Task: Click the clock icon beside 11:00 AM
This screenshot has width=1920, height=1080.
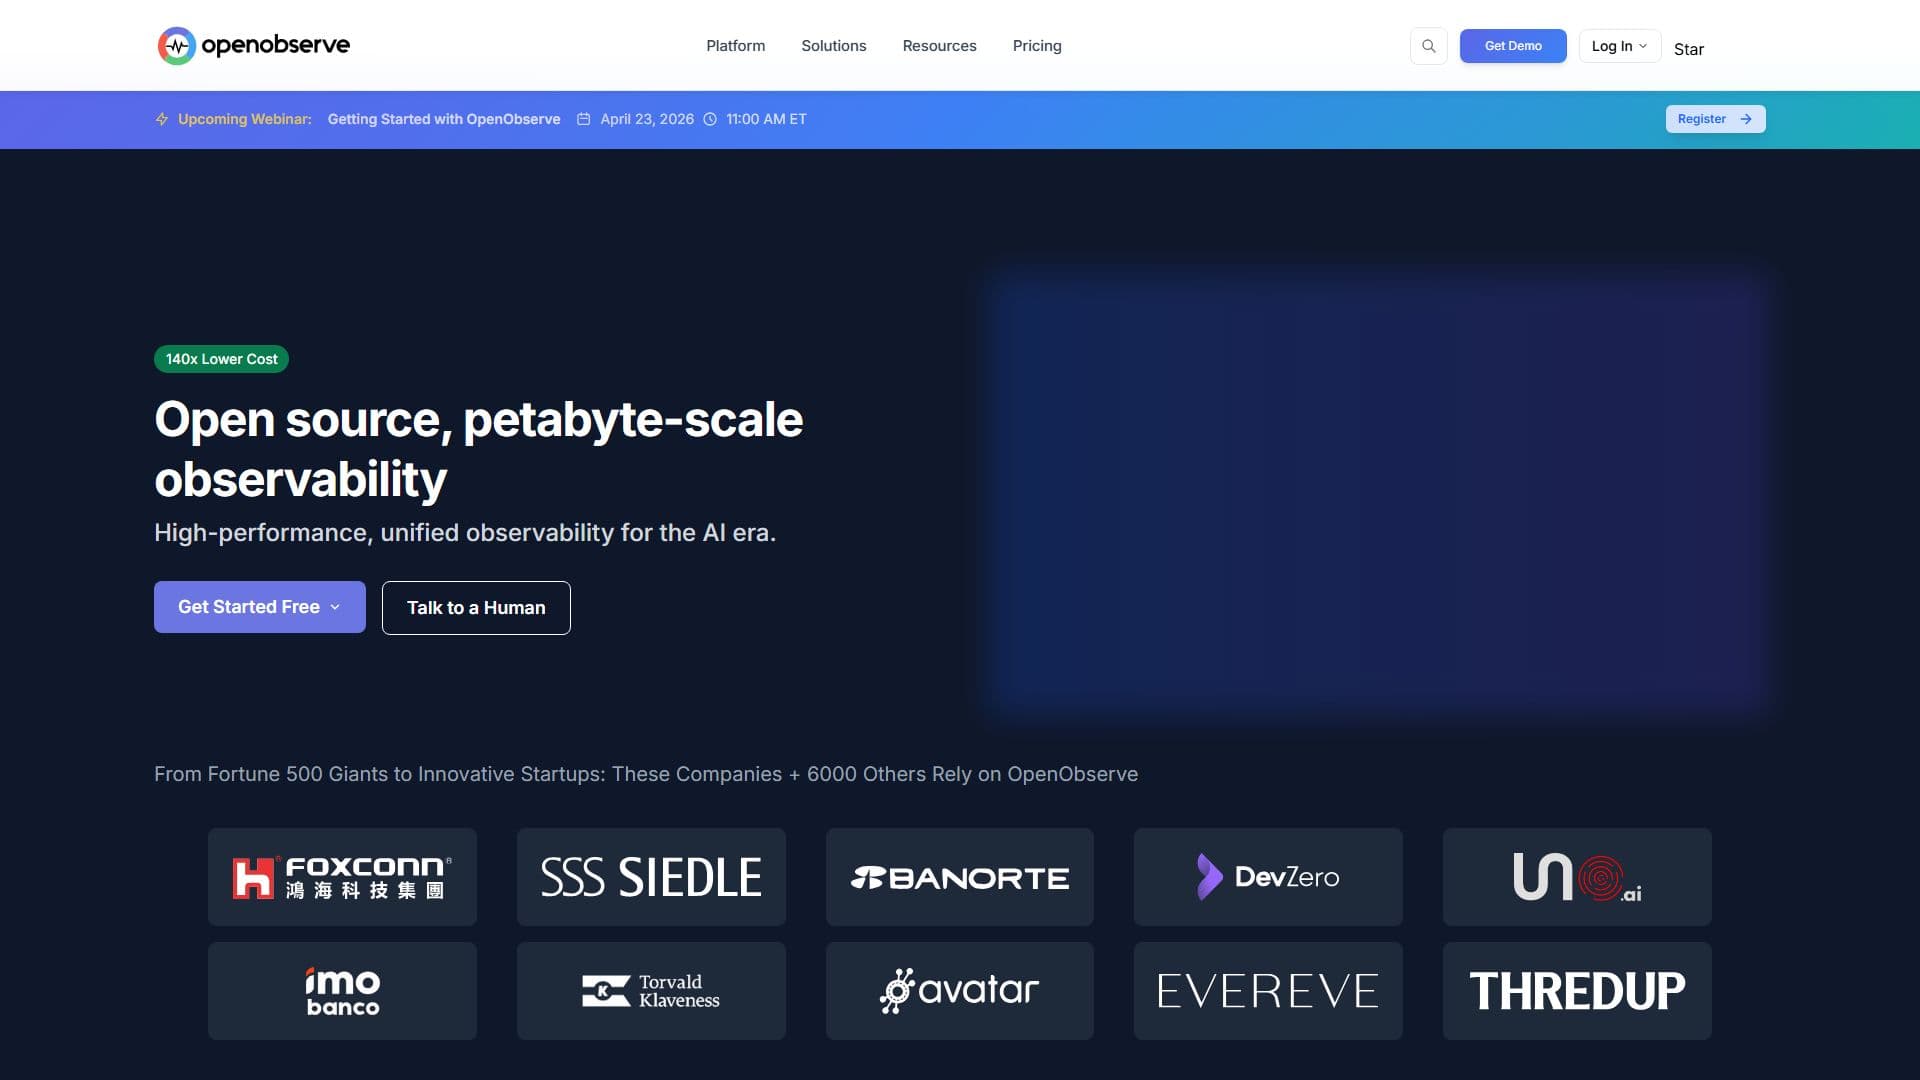Action: coord(710,119)
